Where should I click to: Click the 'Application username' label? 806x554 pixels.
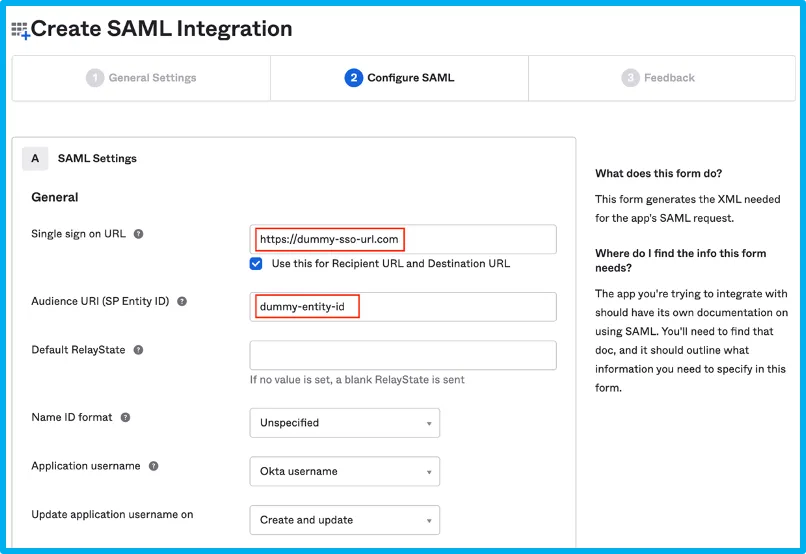pos(86,466)
